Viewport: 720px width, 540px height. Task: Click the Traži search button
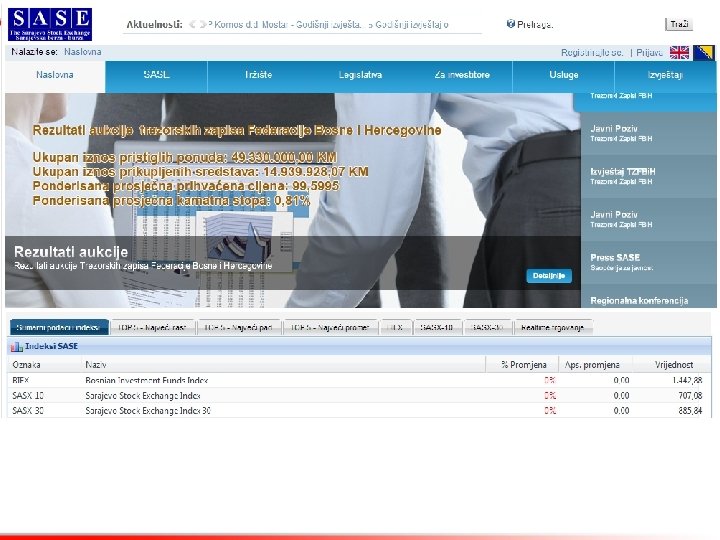point(679,24)
